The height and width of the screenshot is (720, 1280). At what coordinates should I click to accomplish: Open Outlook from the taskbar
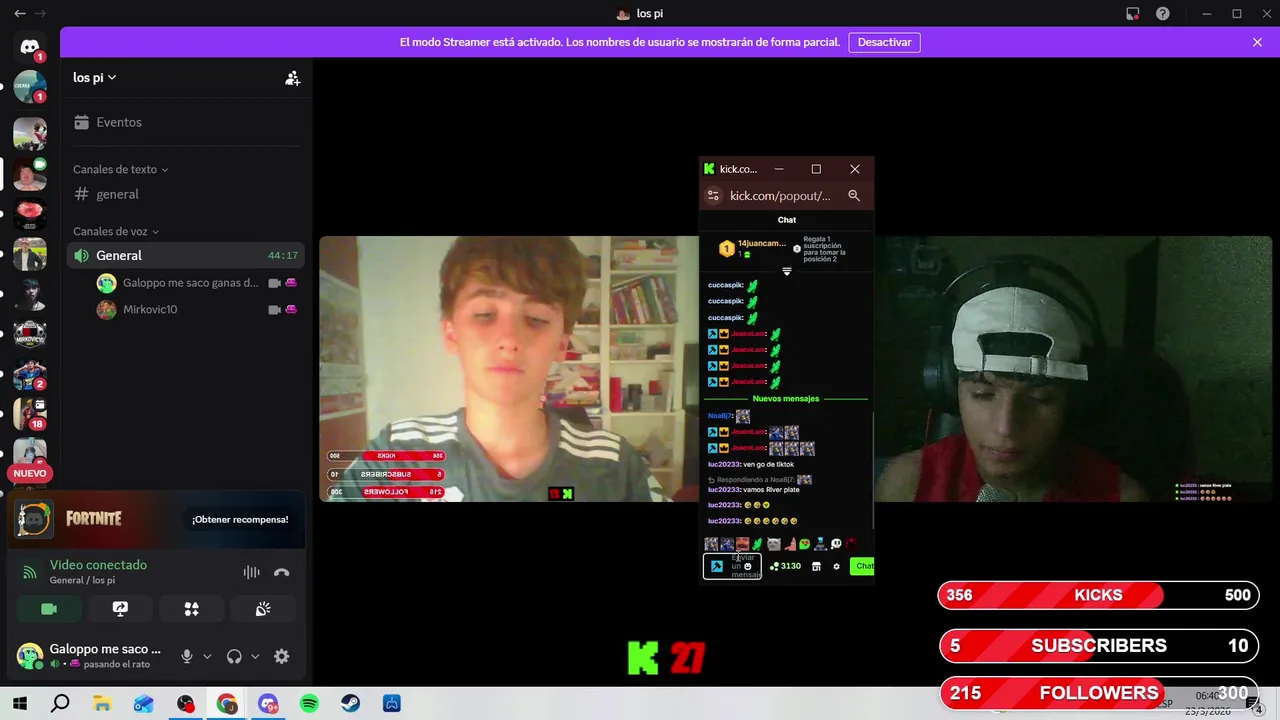pos(143,704)
